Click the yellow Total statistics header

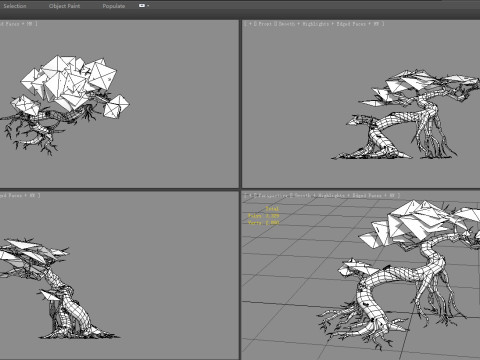pos(272,209)
